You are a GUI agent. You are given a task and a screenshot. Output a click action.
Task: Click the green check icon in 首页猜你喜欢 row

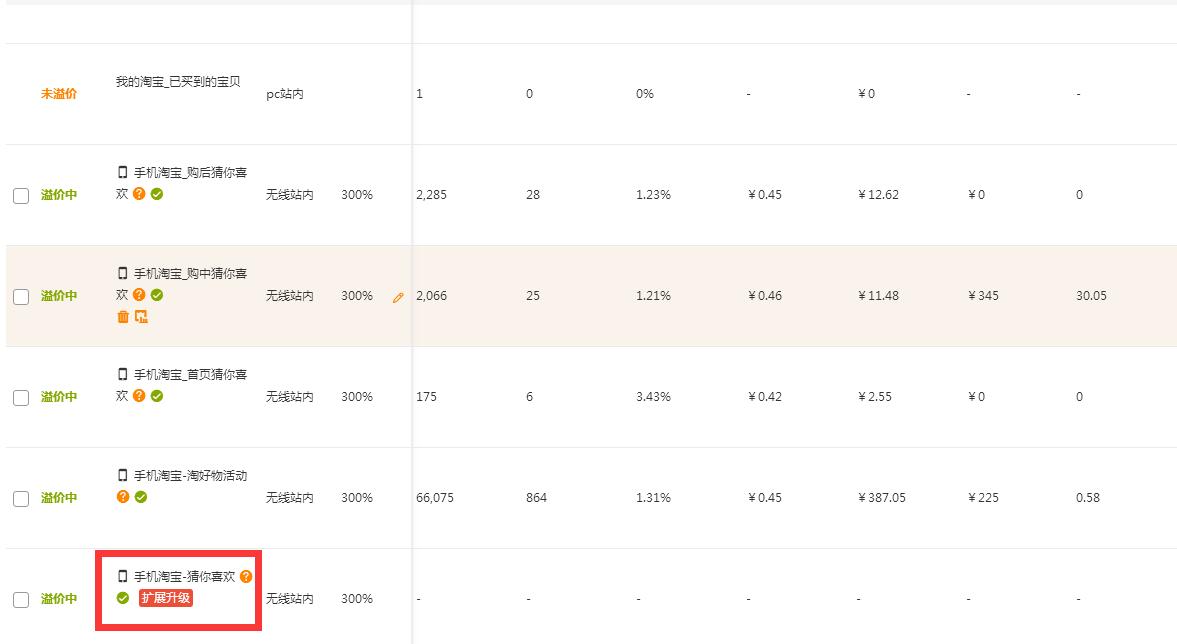157,396
